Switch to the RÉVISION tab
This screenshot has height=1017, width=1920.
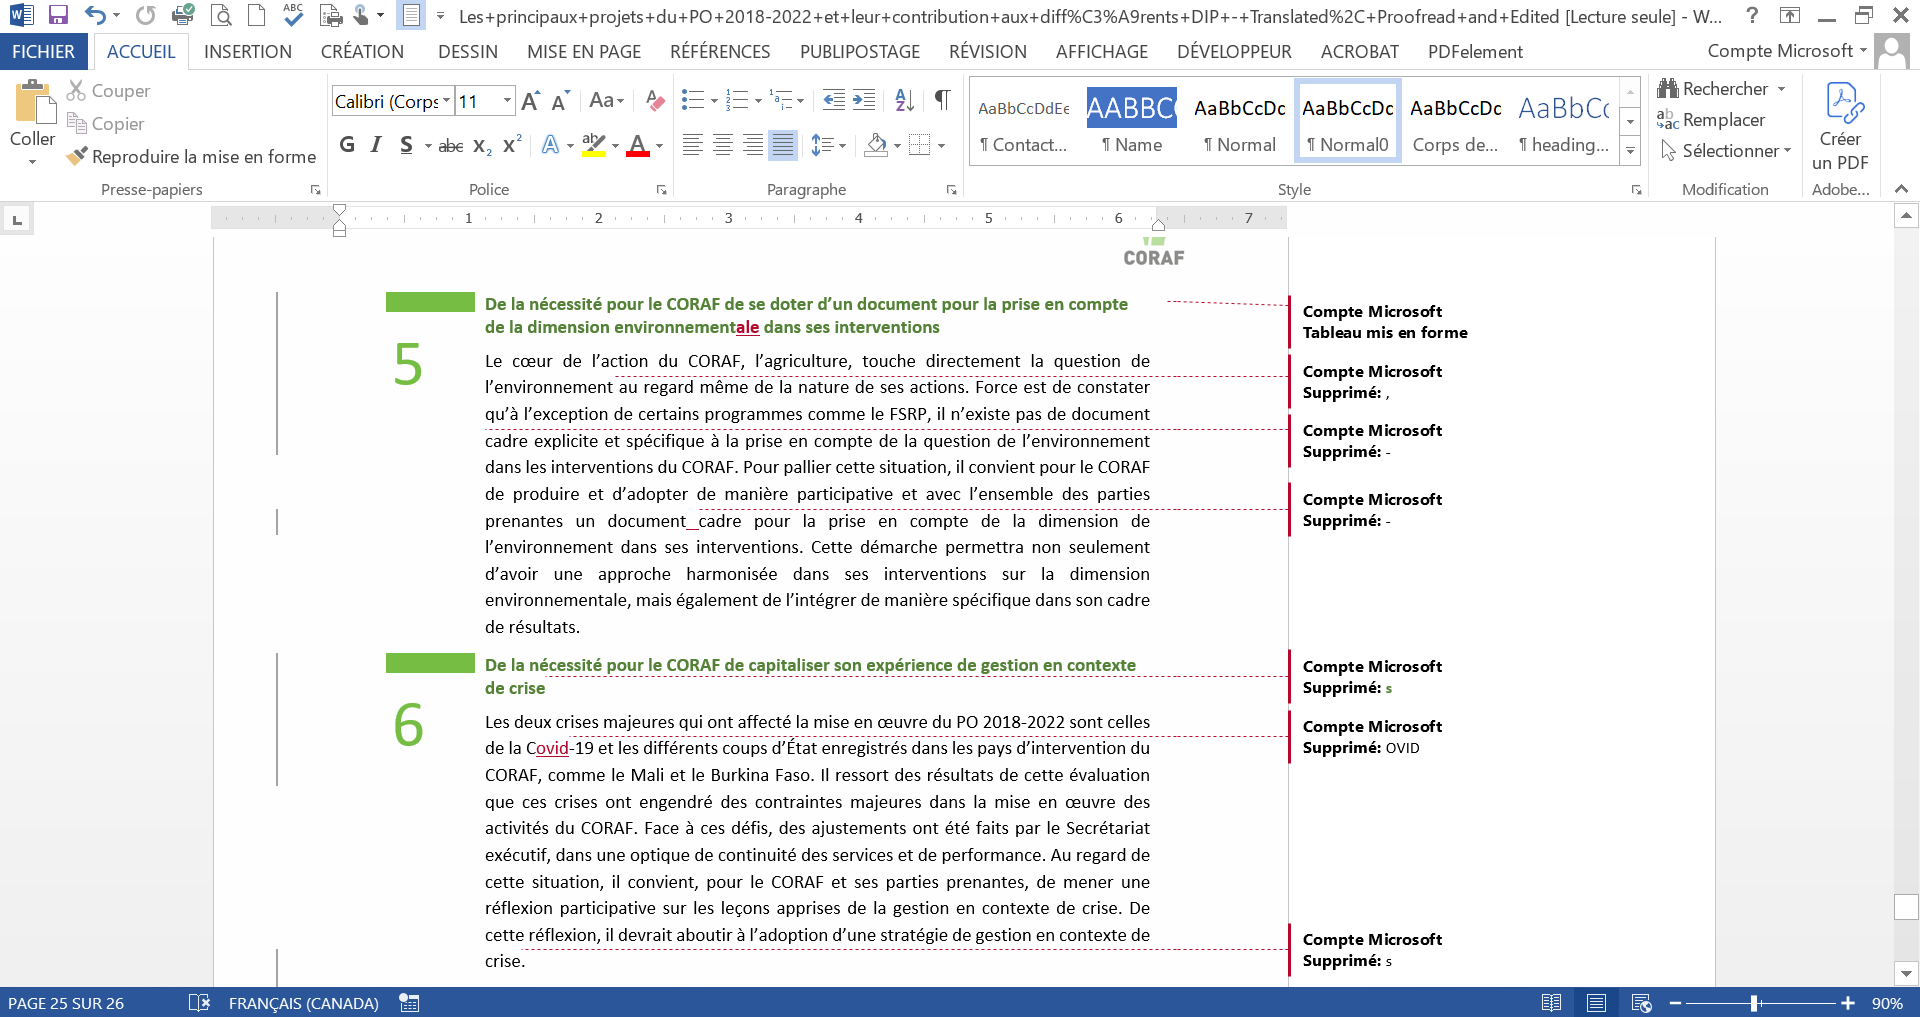click(x=988, y=52)
